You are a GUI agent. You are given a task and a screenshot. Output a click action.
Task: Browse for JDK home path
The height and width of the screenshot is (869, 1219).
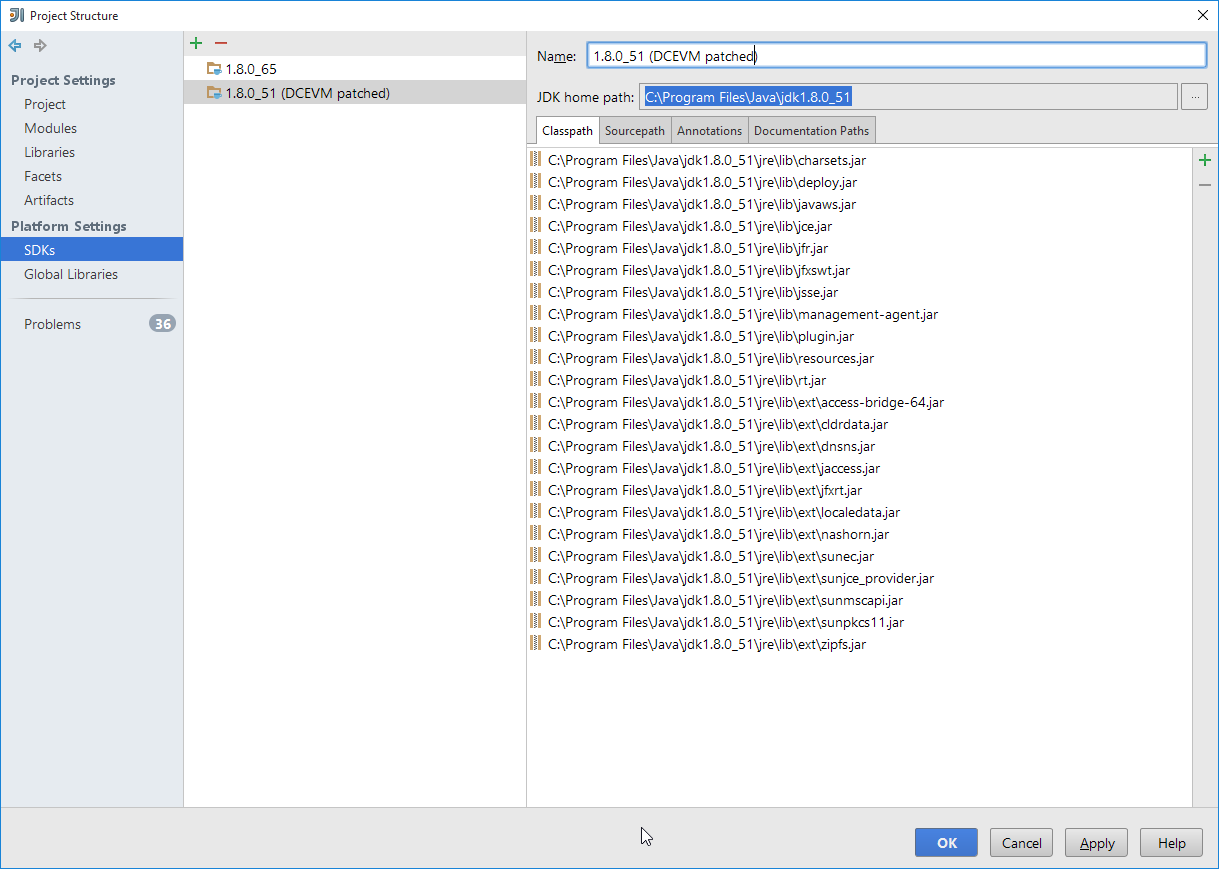coord(1194,97)
